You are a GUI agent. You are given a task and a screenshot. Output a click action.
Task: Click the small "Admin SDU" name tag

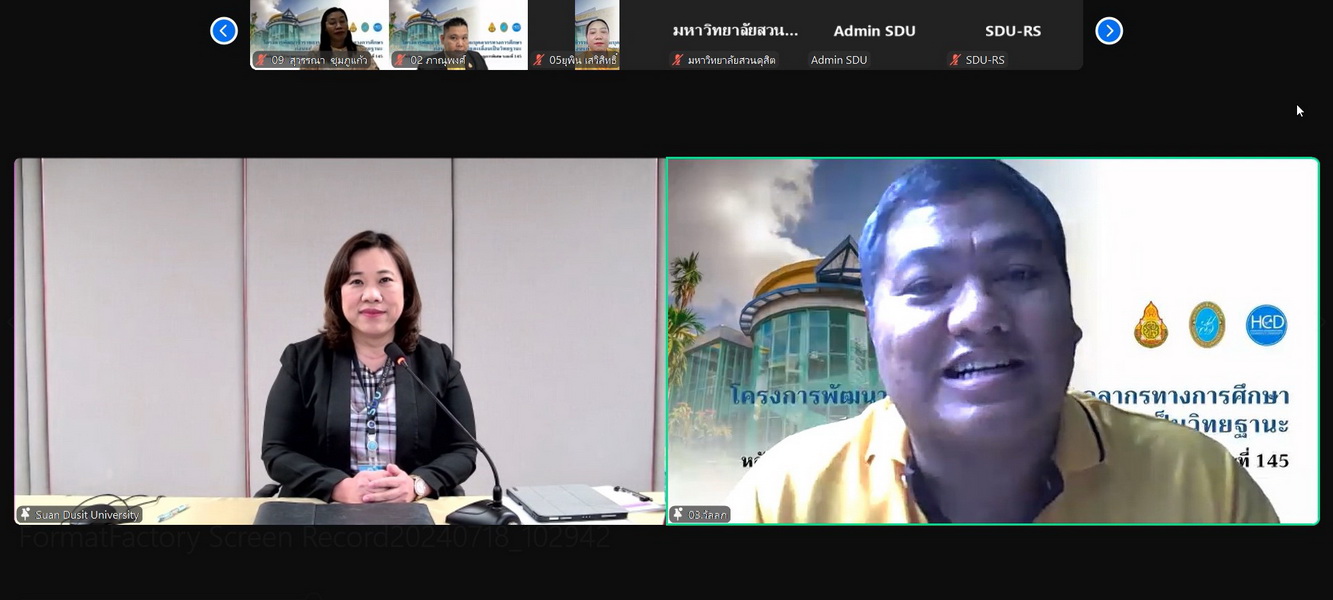click(839, 60)
